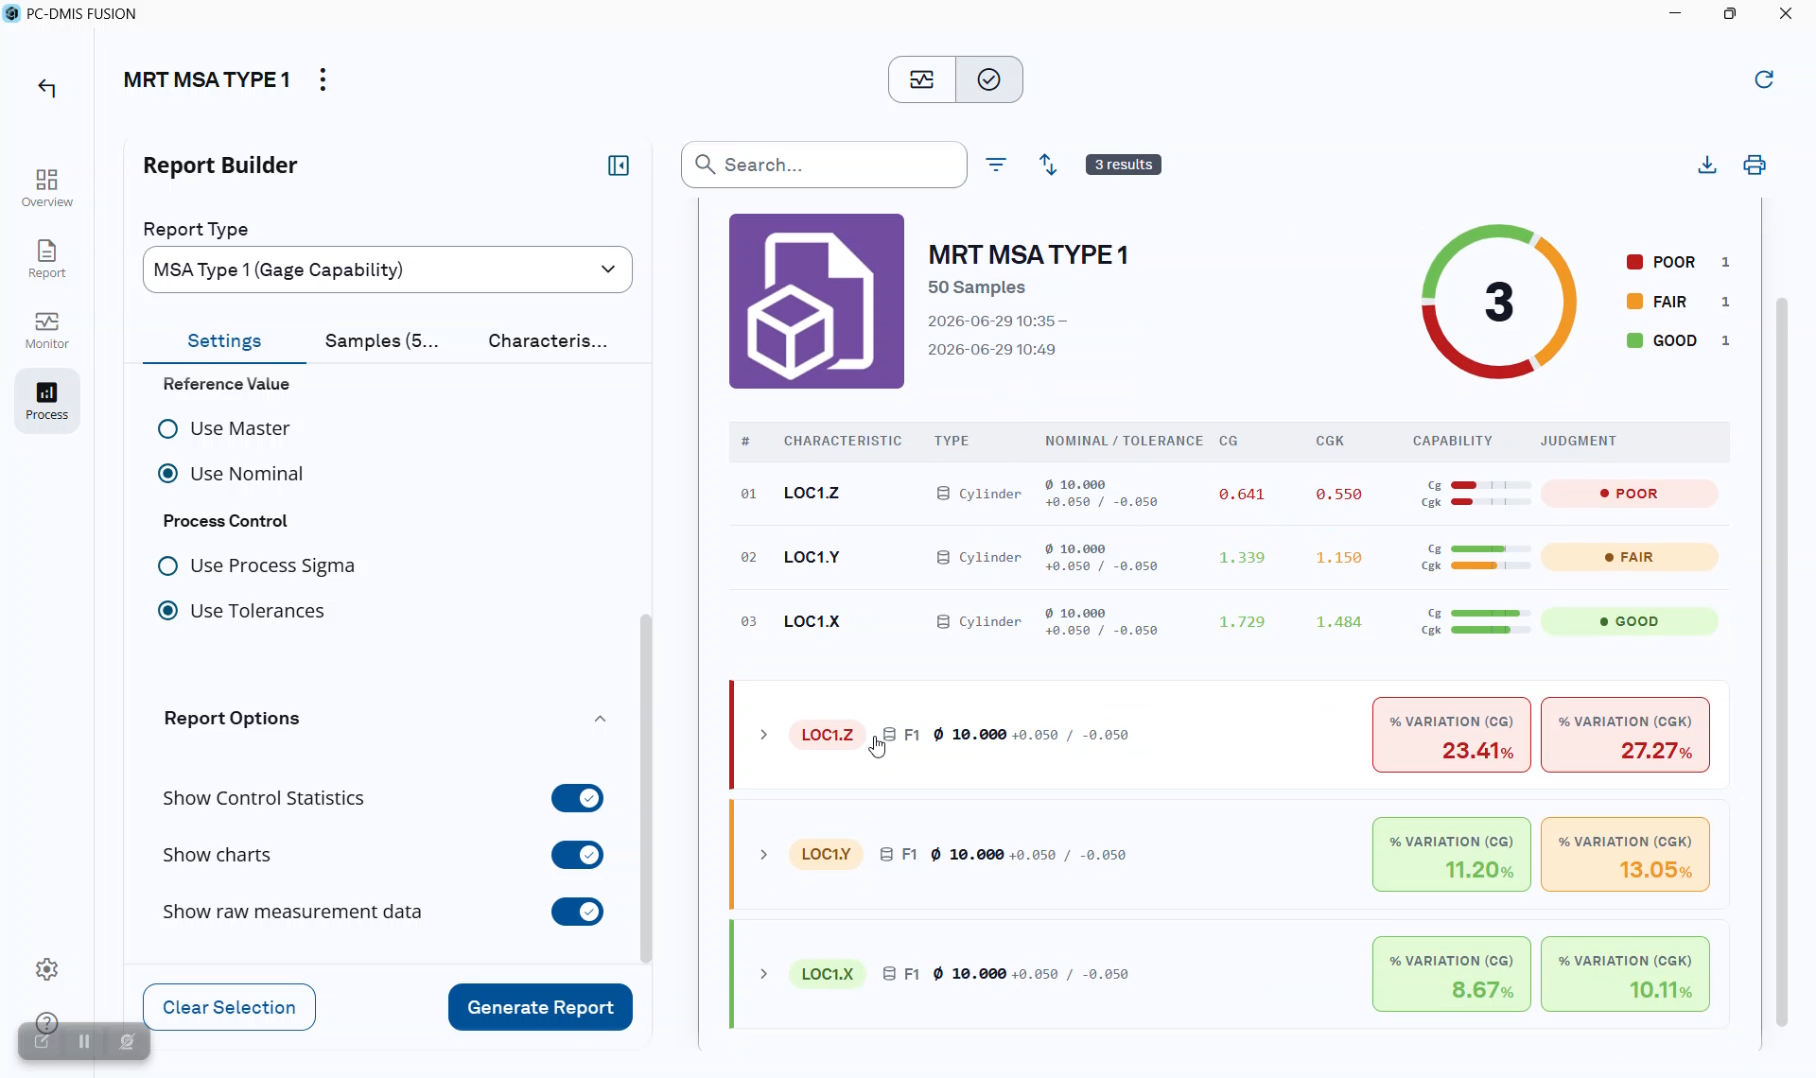Click the CG value 1.729 for LOC1.X
Image resolution: width=1816 pixels, height=1078 pixels.
[x=1241, y=621]
